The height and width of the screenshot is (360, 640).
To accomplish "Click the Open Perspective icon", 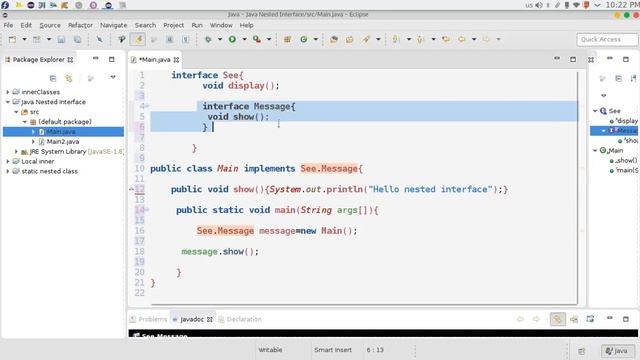I will pos(582,351).
